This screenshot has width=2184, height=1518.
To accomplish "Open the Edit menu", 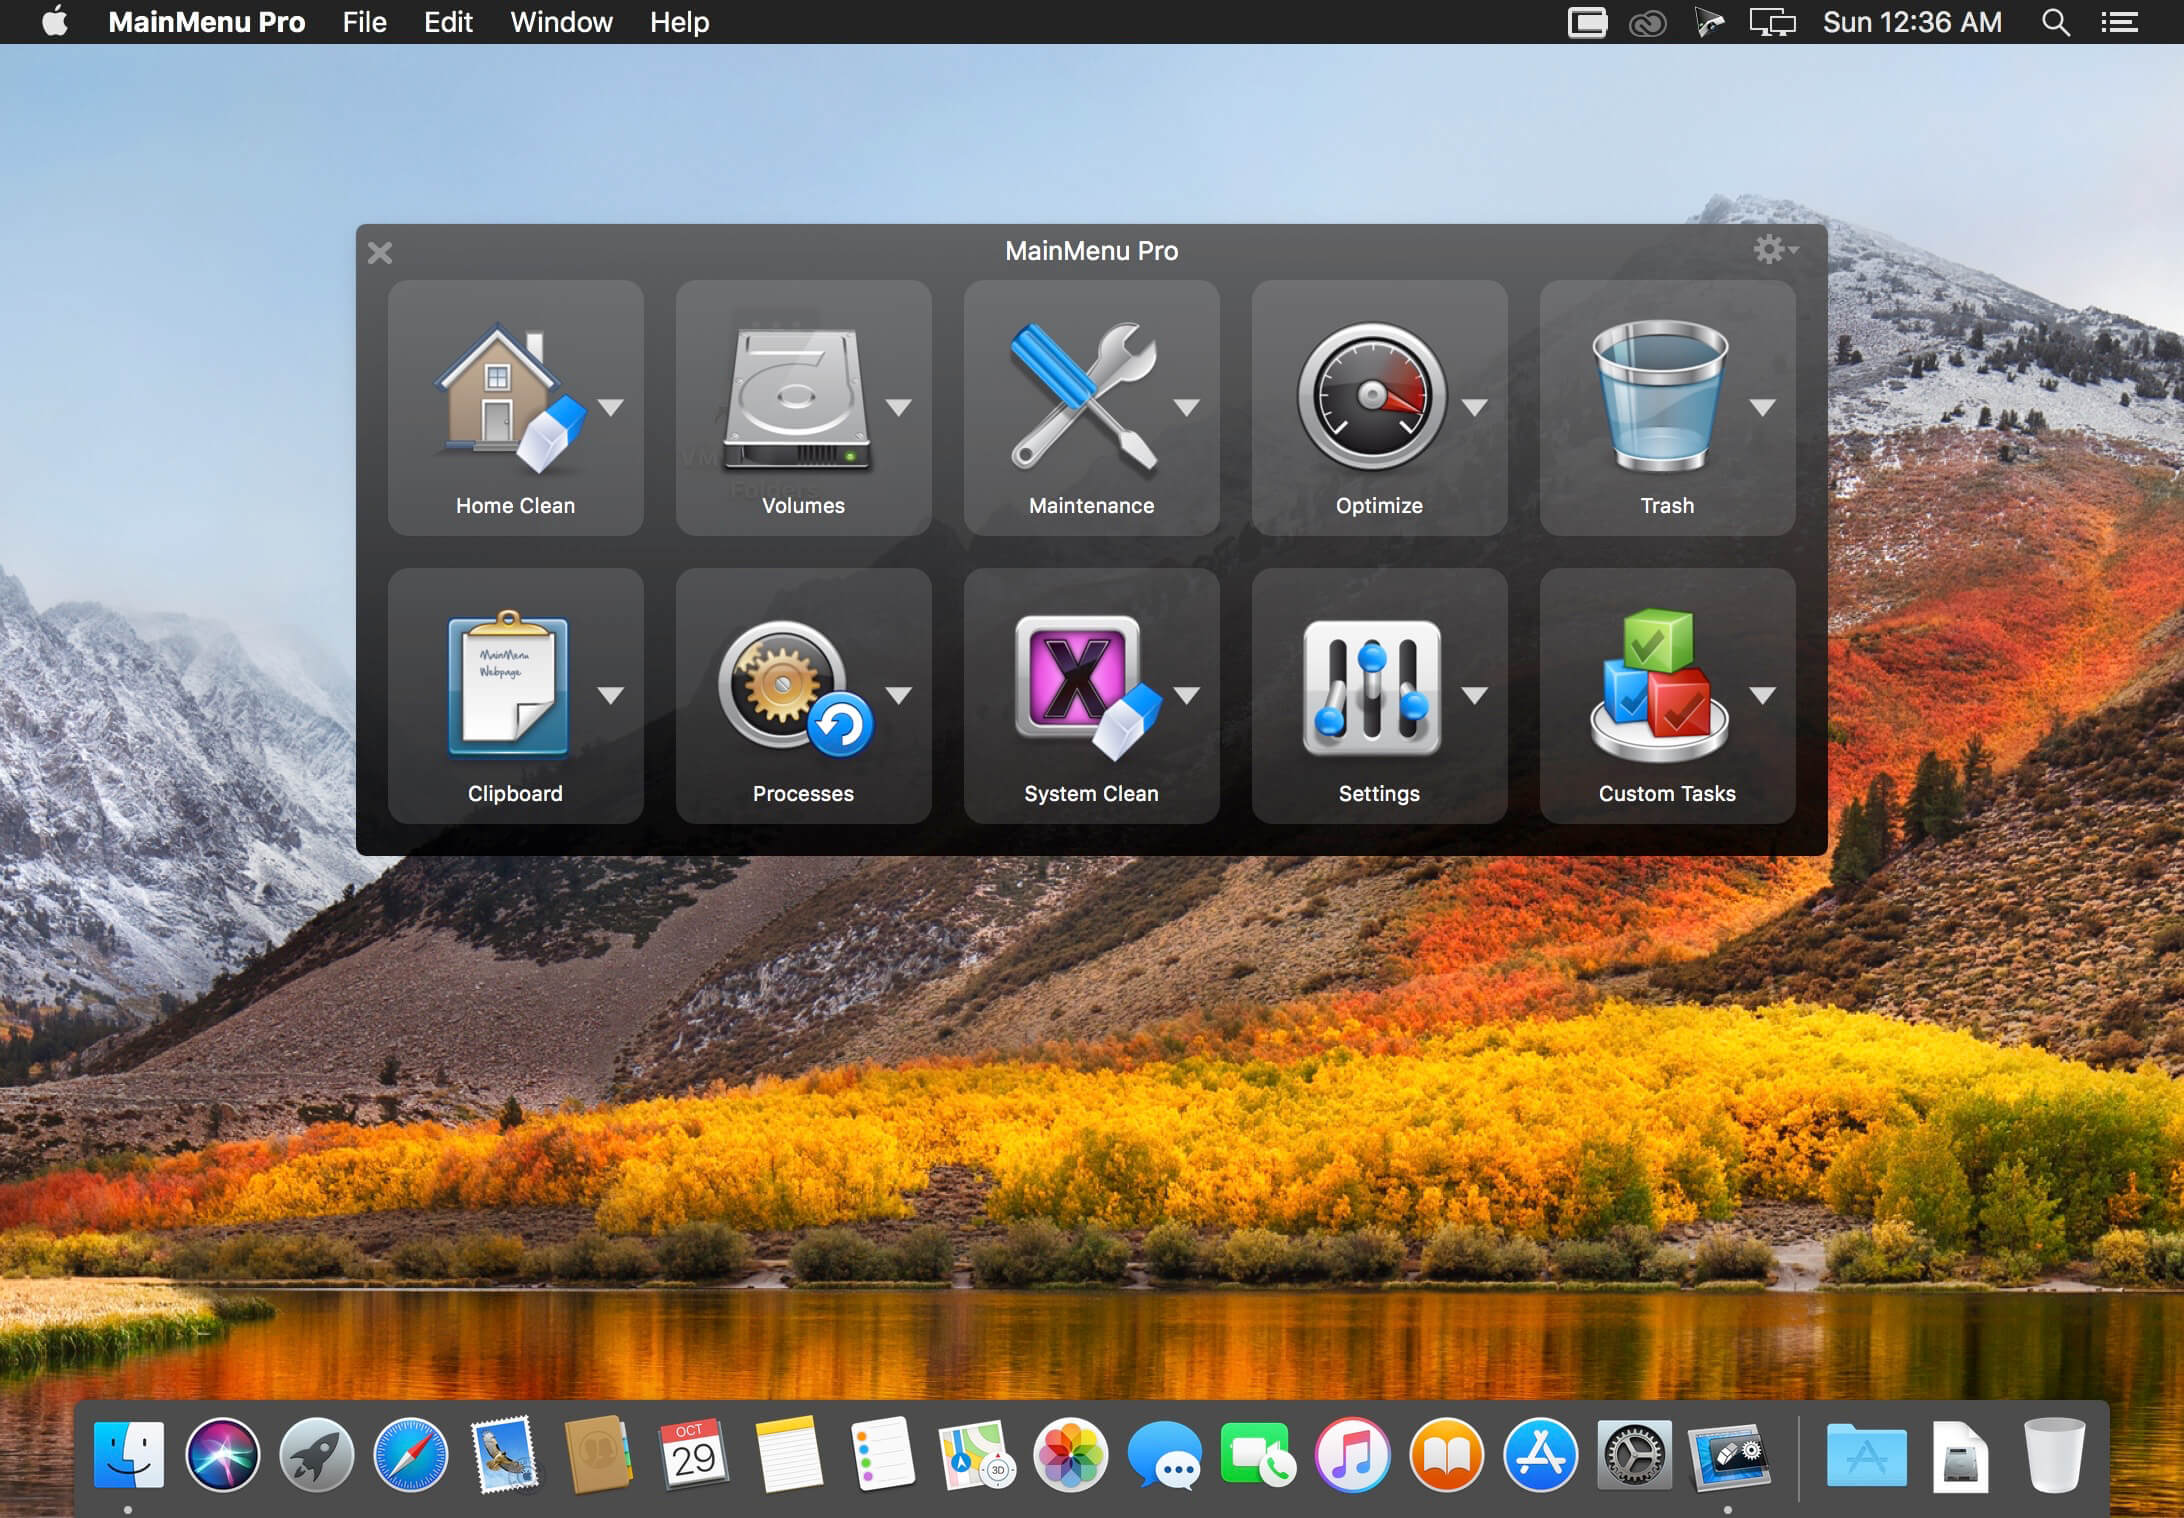I will [448, 22].
